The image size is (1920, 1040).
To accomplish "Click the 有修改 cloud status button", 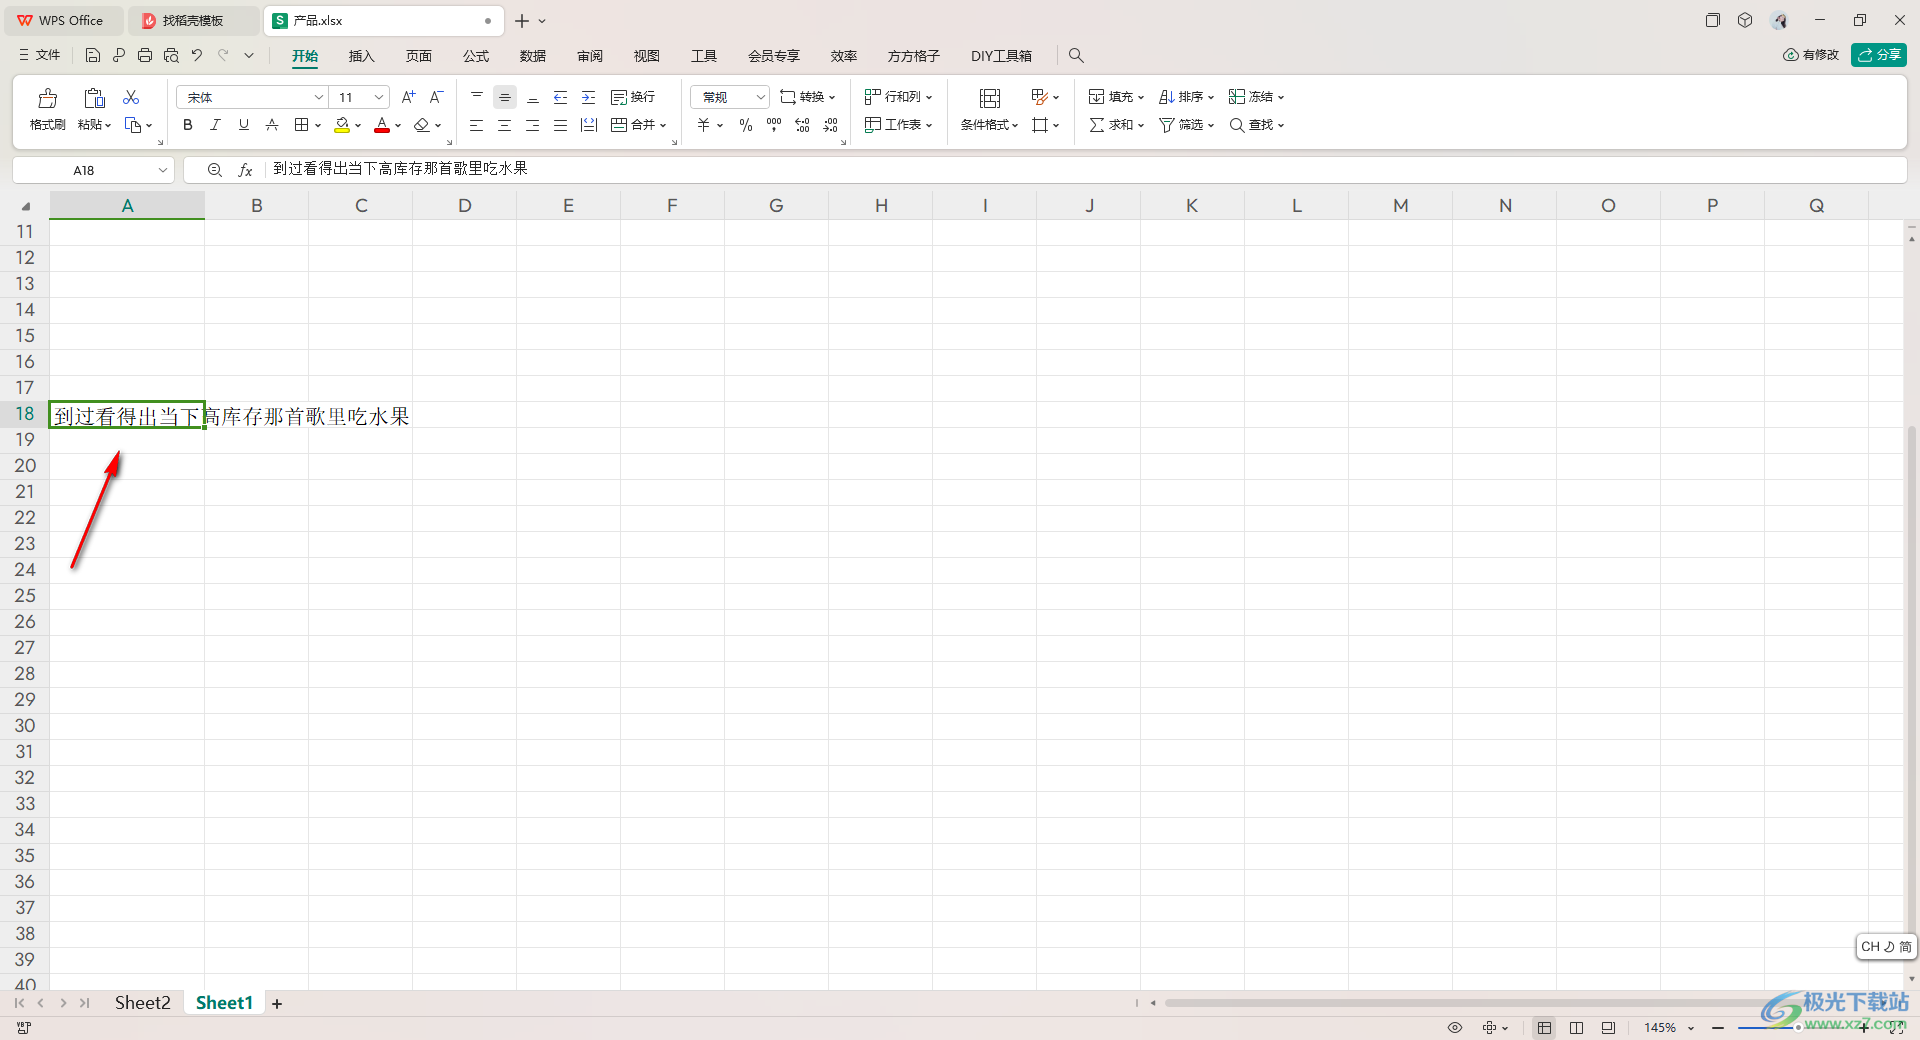I will 1811,55.
